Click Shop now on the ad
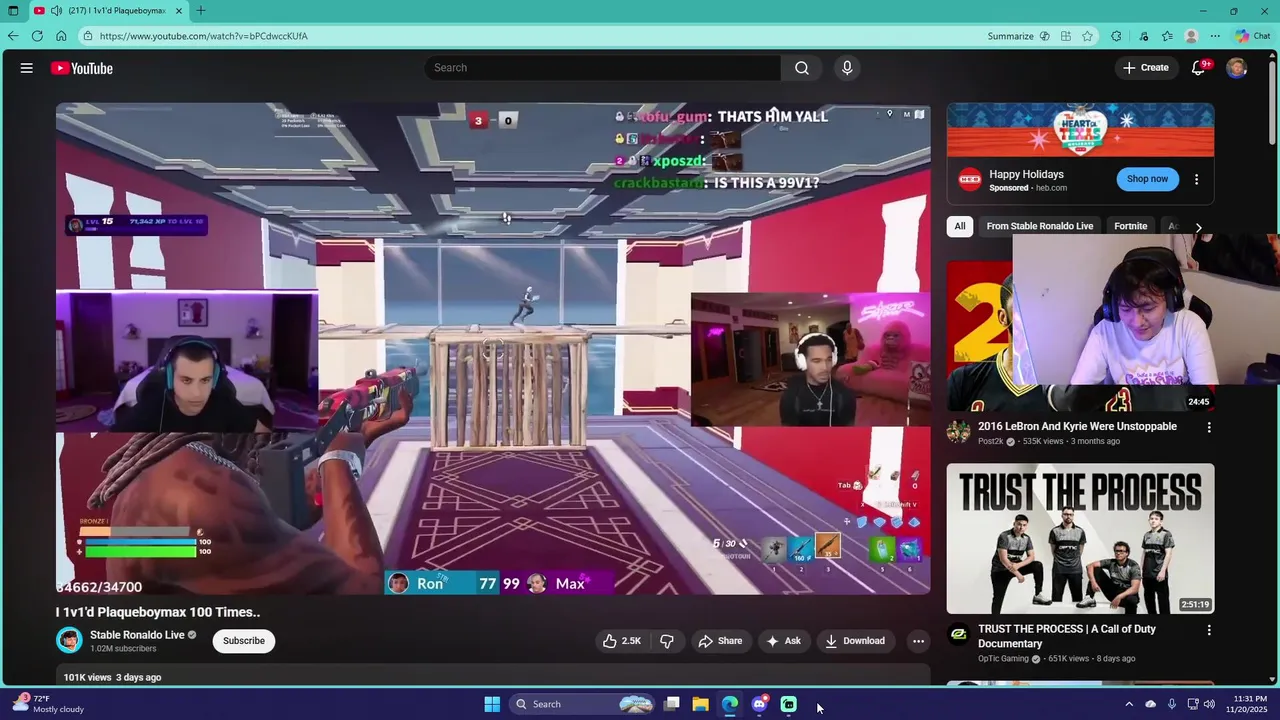 (1147, 179)
